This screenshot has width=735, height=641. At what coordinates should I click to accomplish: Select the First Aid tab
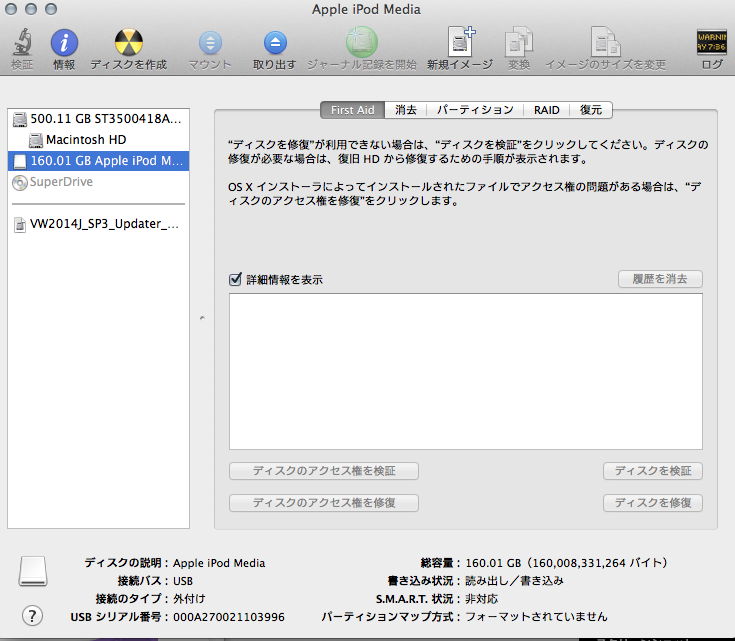point(352,110)
